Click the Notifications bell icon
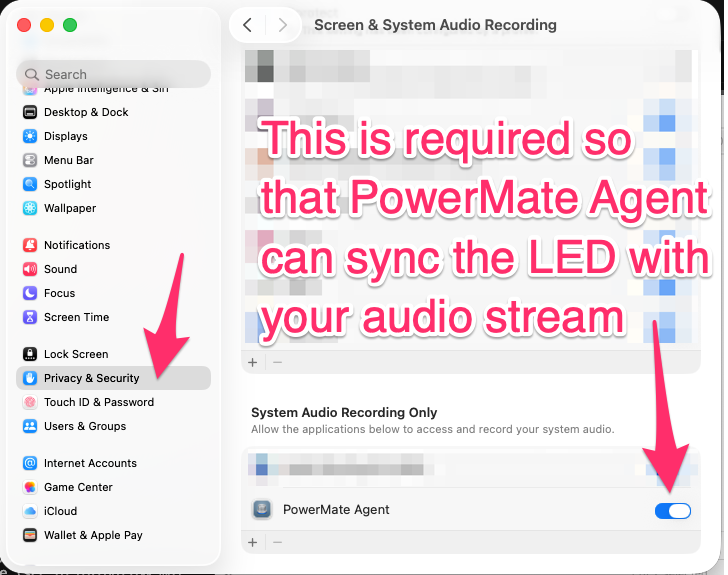728x575 pixels. [30, 245]
